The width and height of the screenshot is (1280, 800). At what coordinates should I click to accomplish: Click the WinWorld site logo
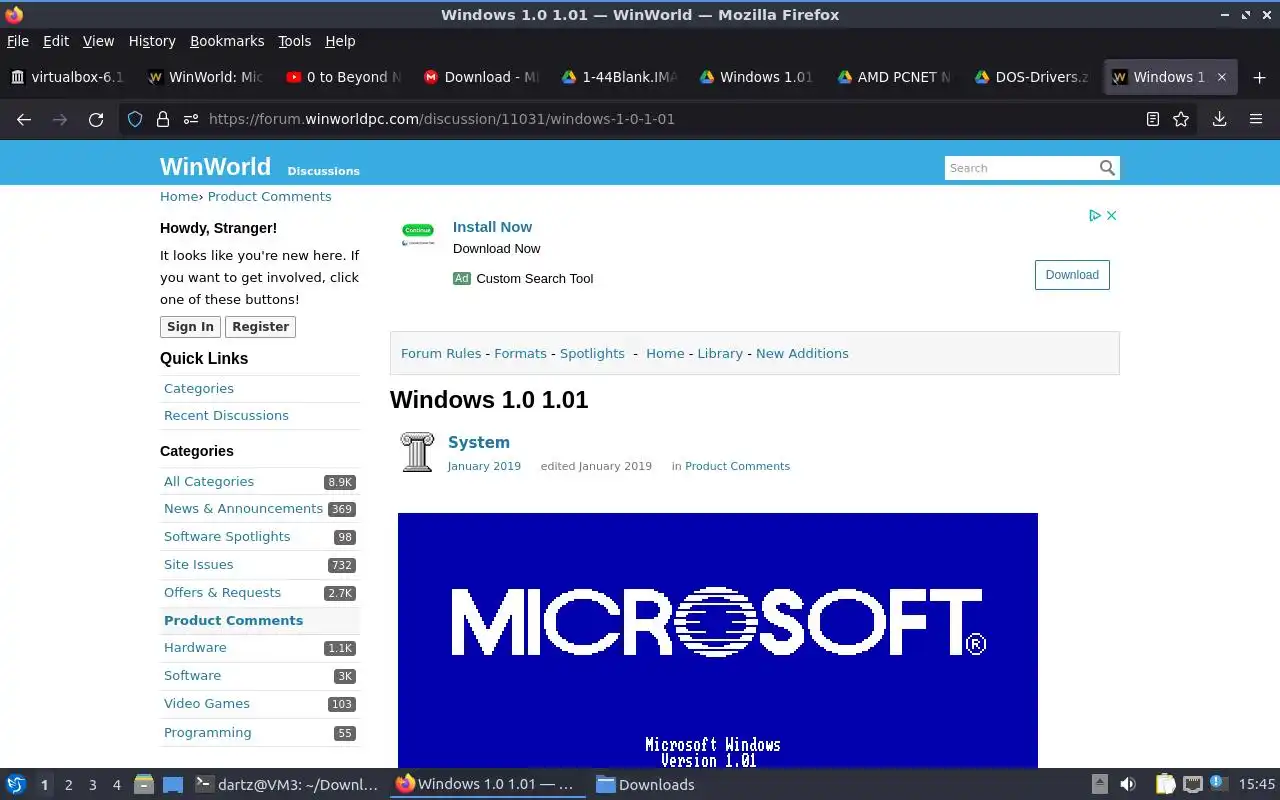(215, 166)
